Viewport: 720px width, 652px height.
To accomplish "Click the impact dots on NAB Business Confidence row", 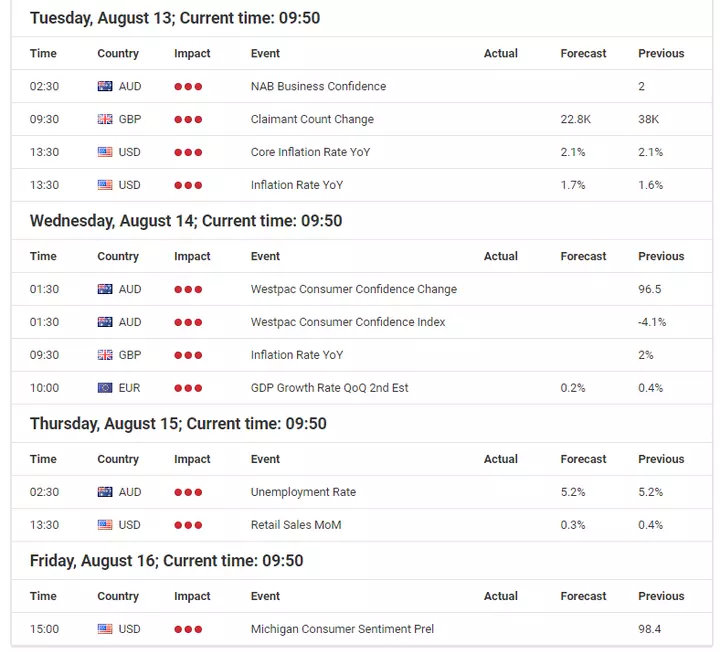I will pyautogui.click(x=188, y=86).
